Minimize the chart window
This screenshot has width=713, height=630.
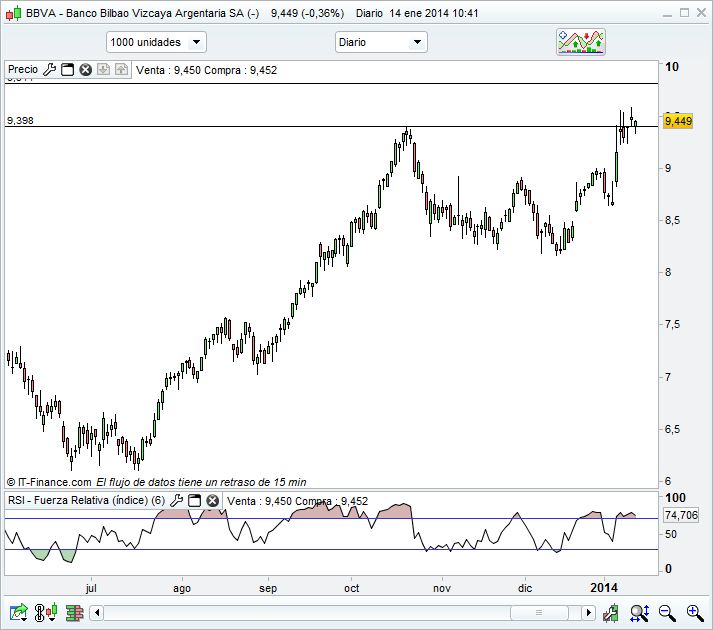tap(667, 14)
